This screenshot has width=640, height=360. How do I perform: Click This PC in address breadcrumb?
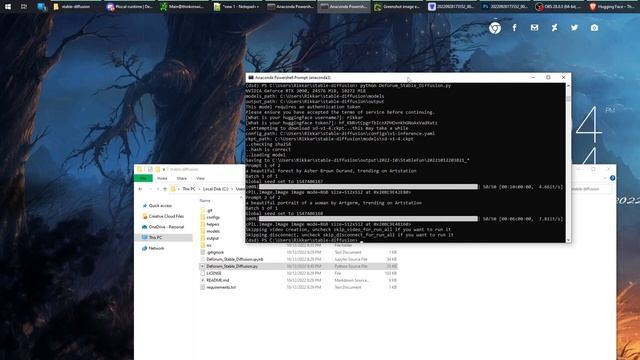(189, 189)
